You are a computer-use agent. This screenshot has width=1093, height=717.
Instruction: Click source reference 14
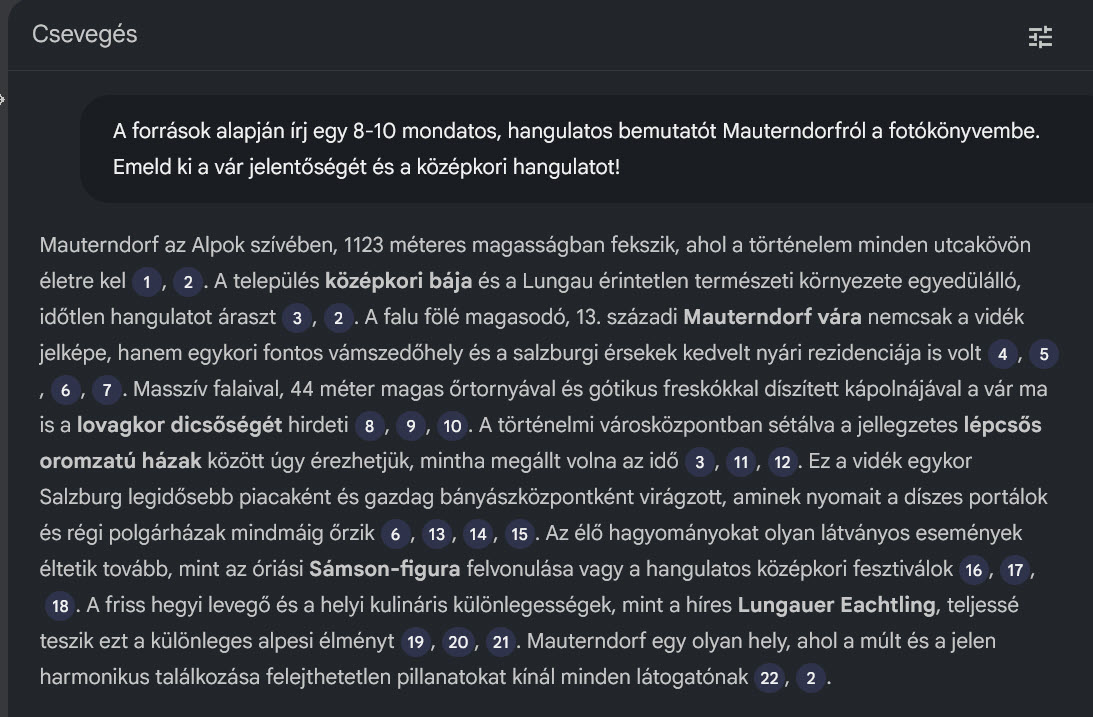477,535
